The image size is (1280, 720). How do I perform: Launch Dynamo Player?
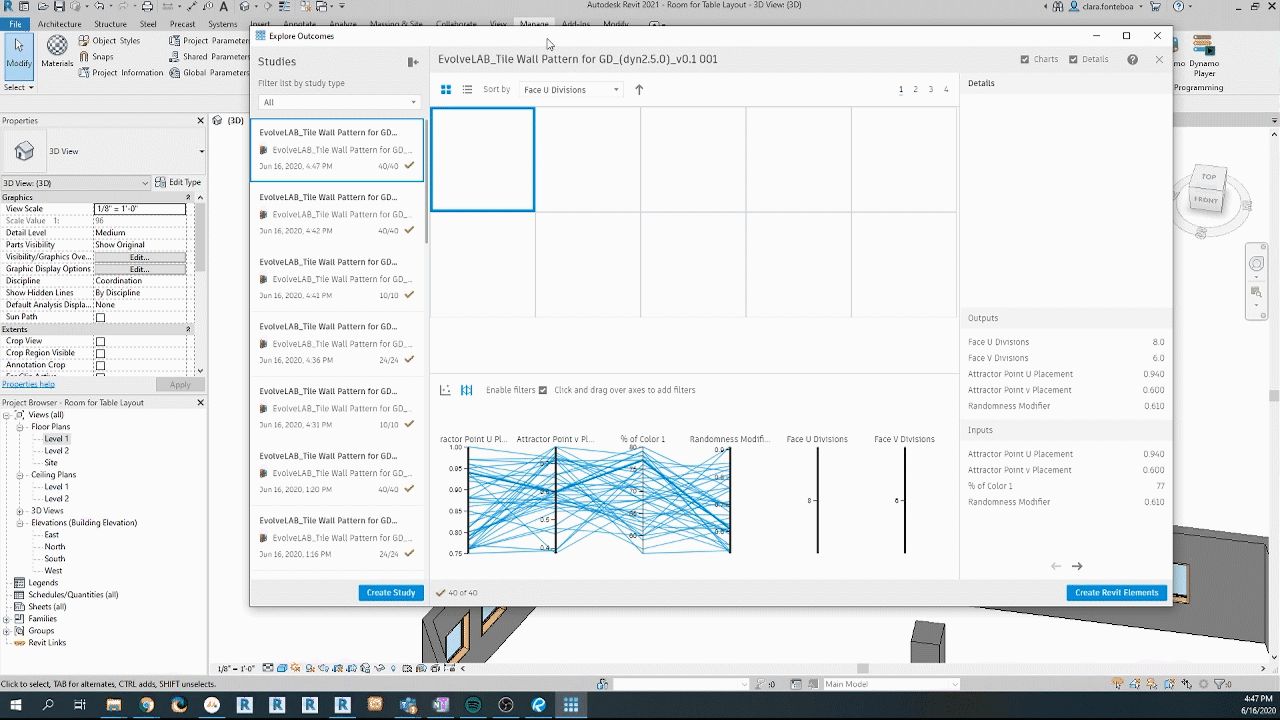pyautogui.click(x=1204, y=57)
